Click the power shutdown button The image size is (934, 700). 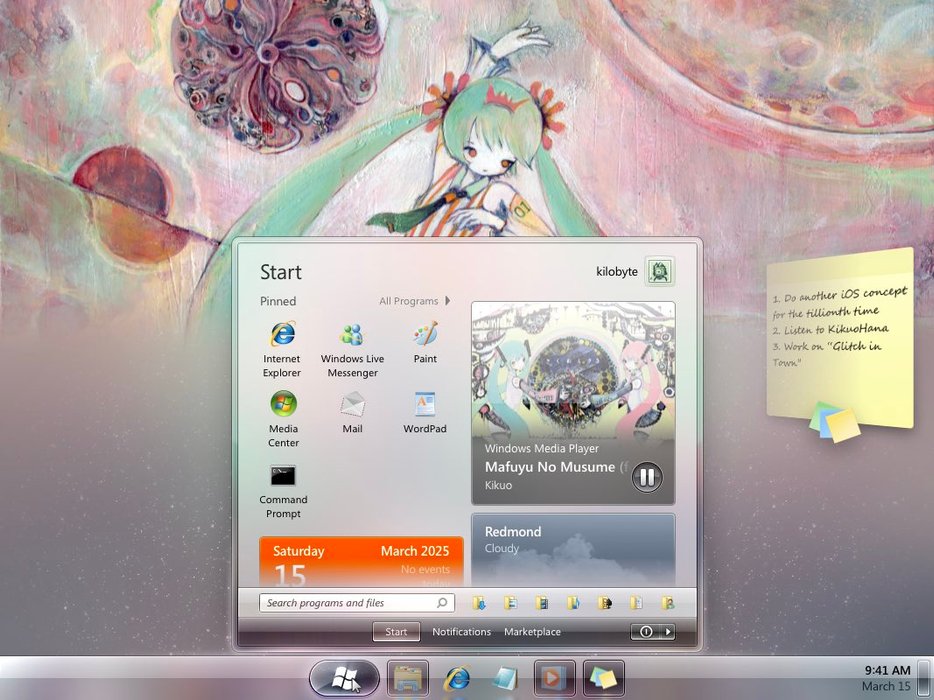646,631
